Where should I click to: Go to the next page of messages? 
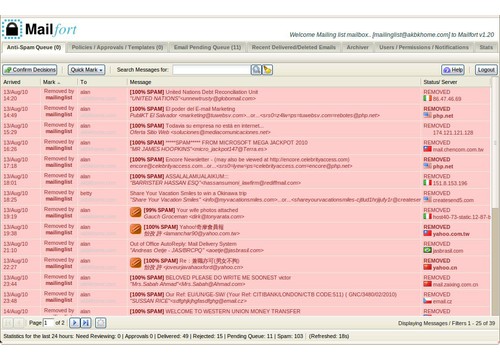click(75, 323)
